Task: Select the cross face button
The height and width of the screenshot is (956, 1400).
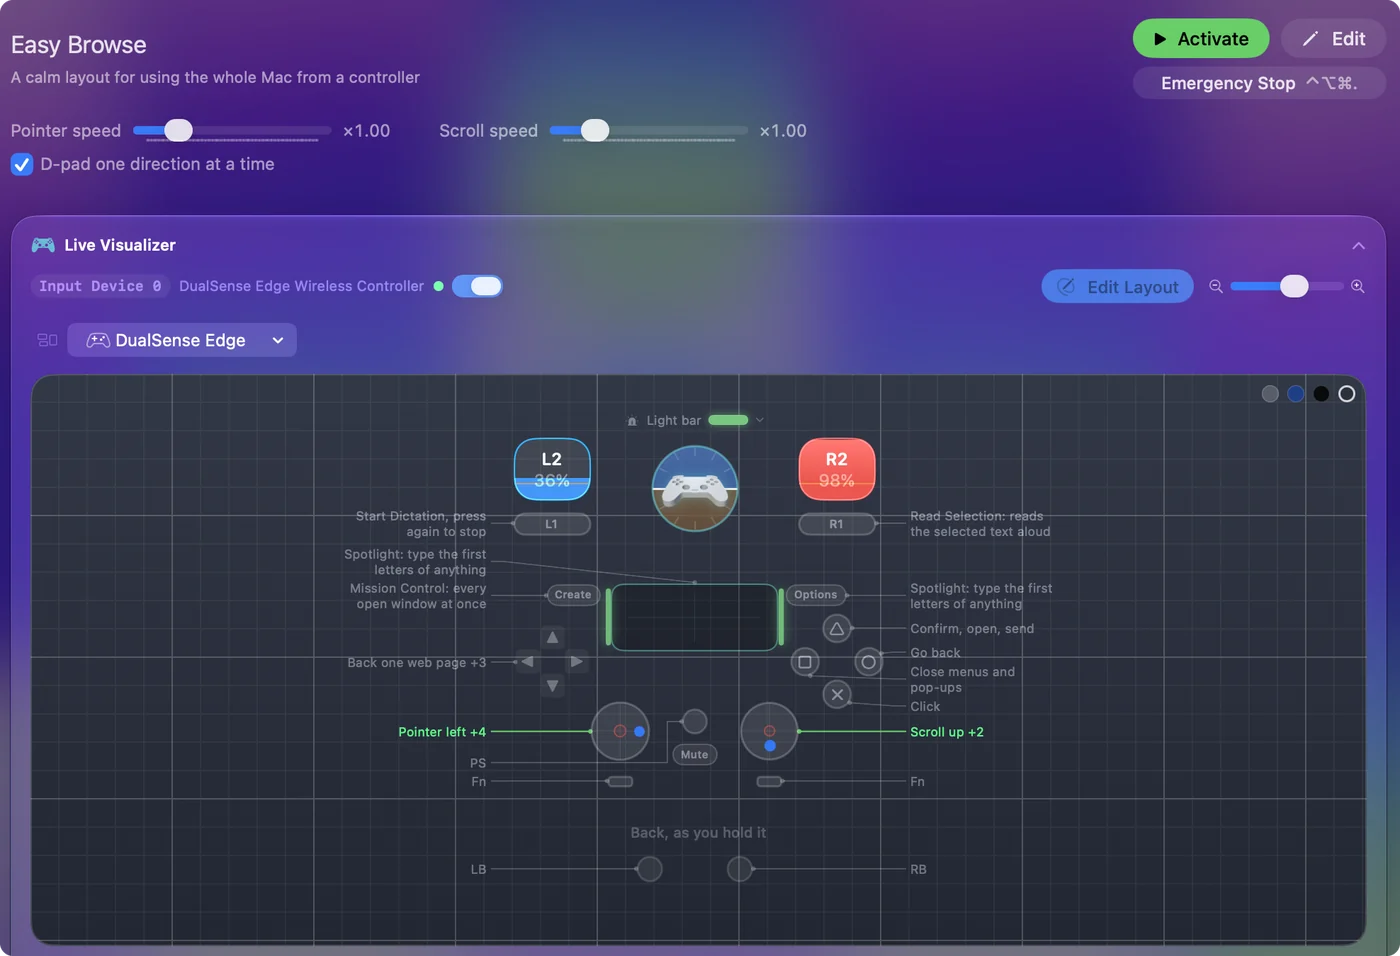Action: [837, 694]
